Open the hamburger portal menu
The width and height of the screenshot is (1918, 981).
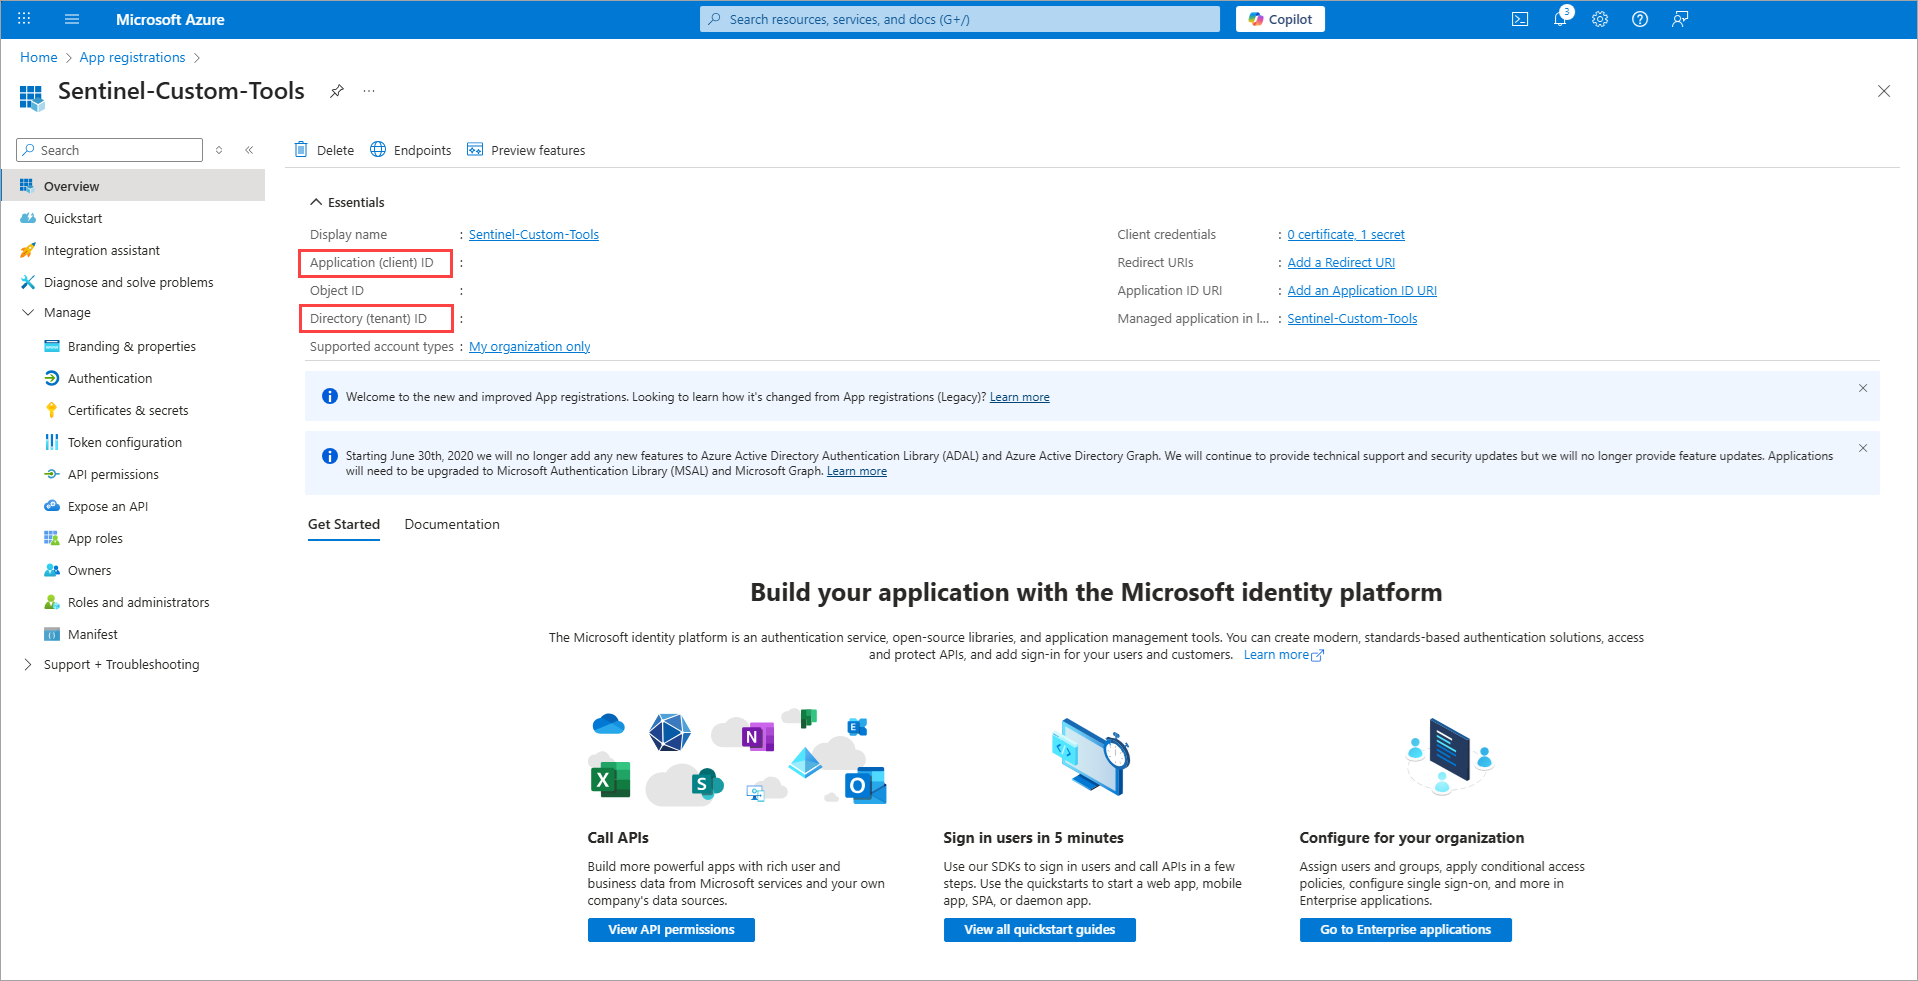[72, 19]
